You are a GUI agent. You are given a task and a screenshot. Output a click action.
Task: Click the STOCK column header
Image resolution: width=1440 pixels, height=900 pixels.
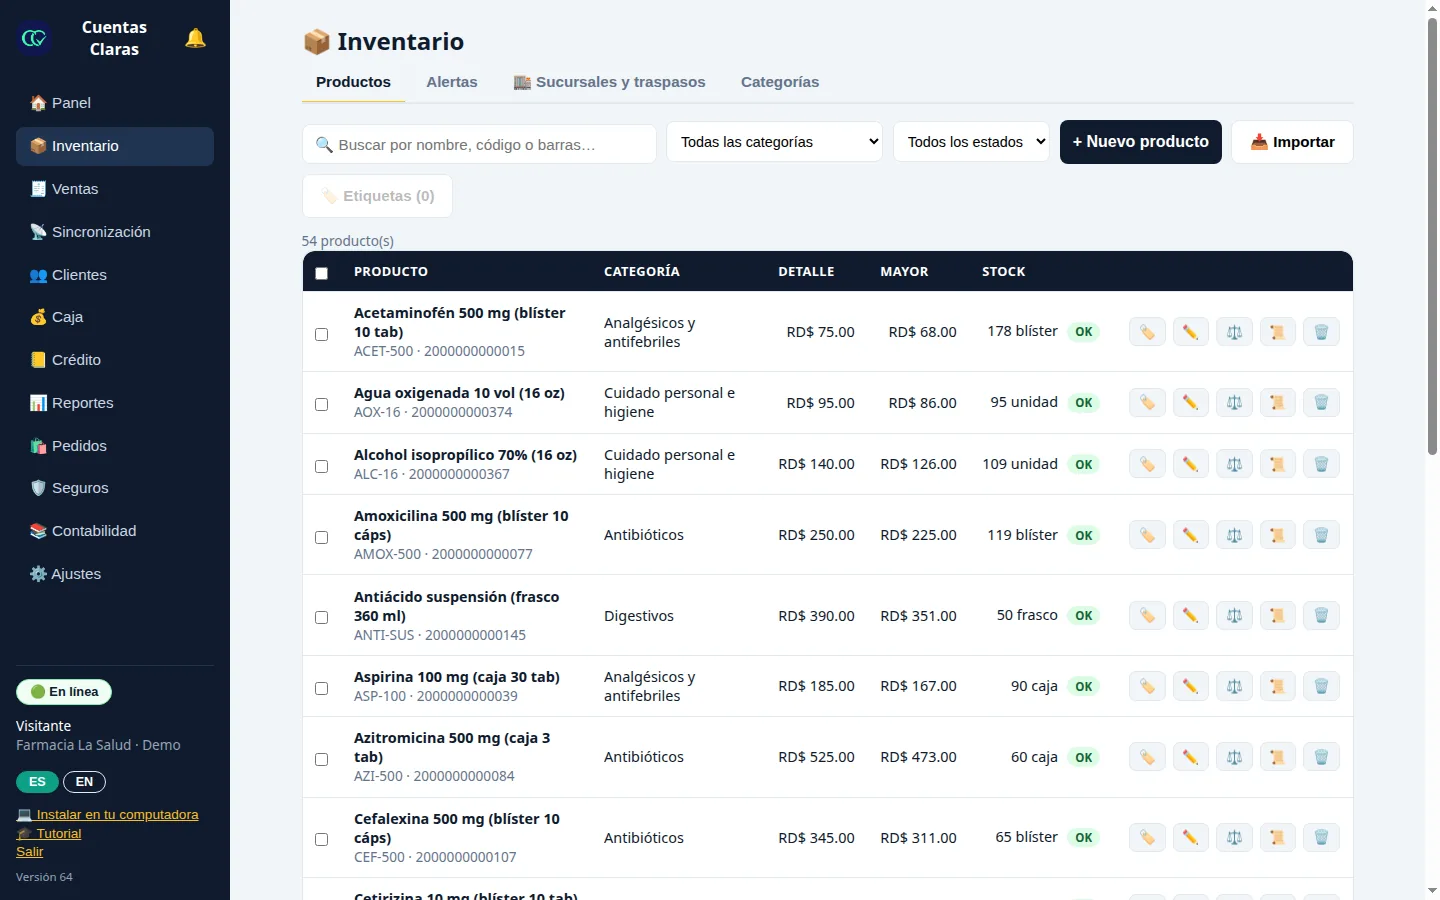[x=1004, y=272]
